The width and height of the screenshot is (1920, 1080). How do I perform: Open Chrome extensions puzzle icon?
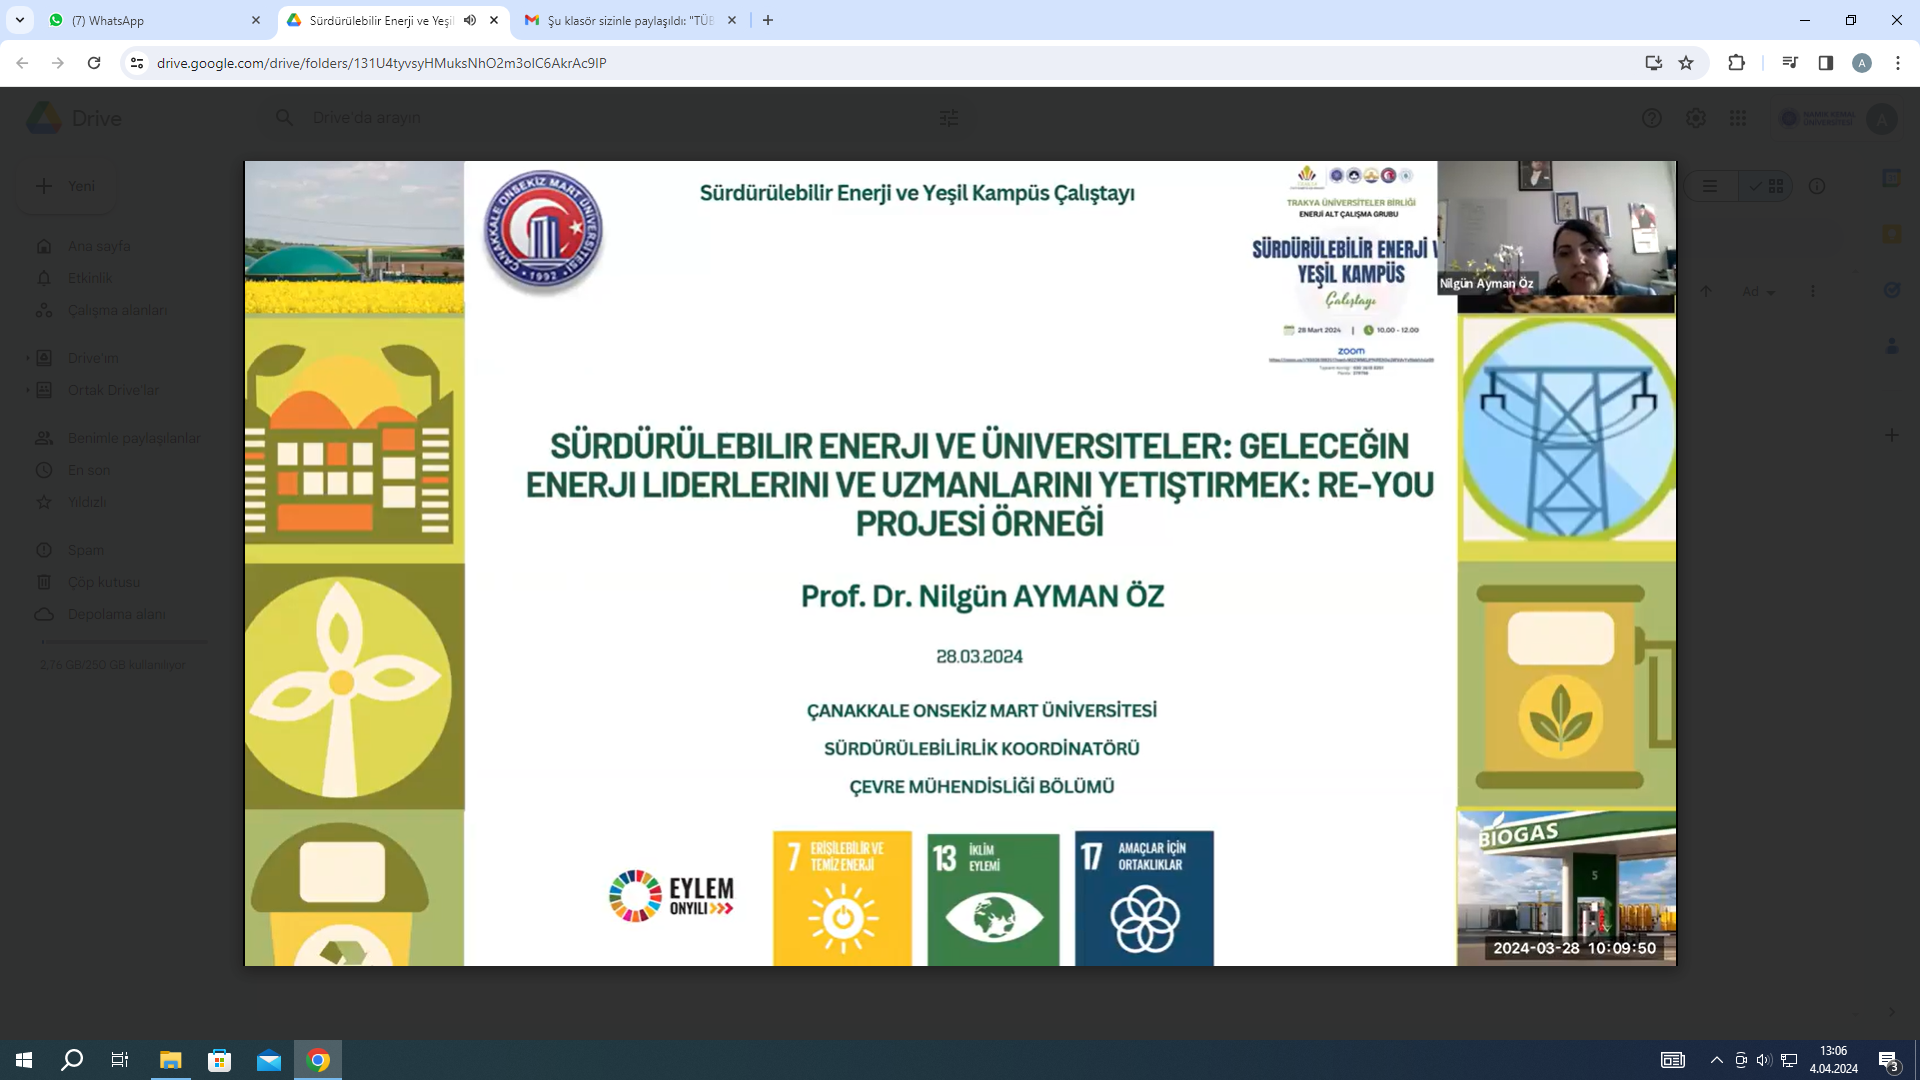point(1736,63)
